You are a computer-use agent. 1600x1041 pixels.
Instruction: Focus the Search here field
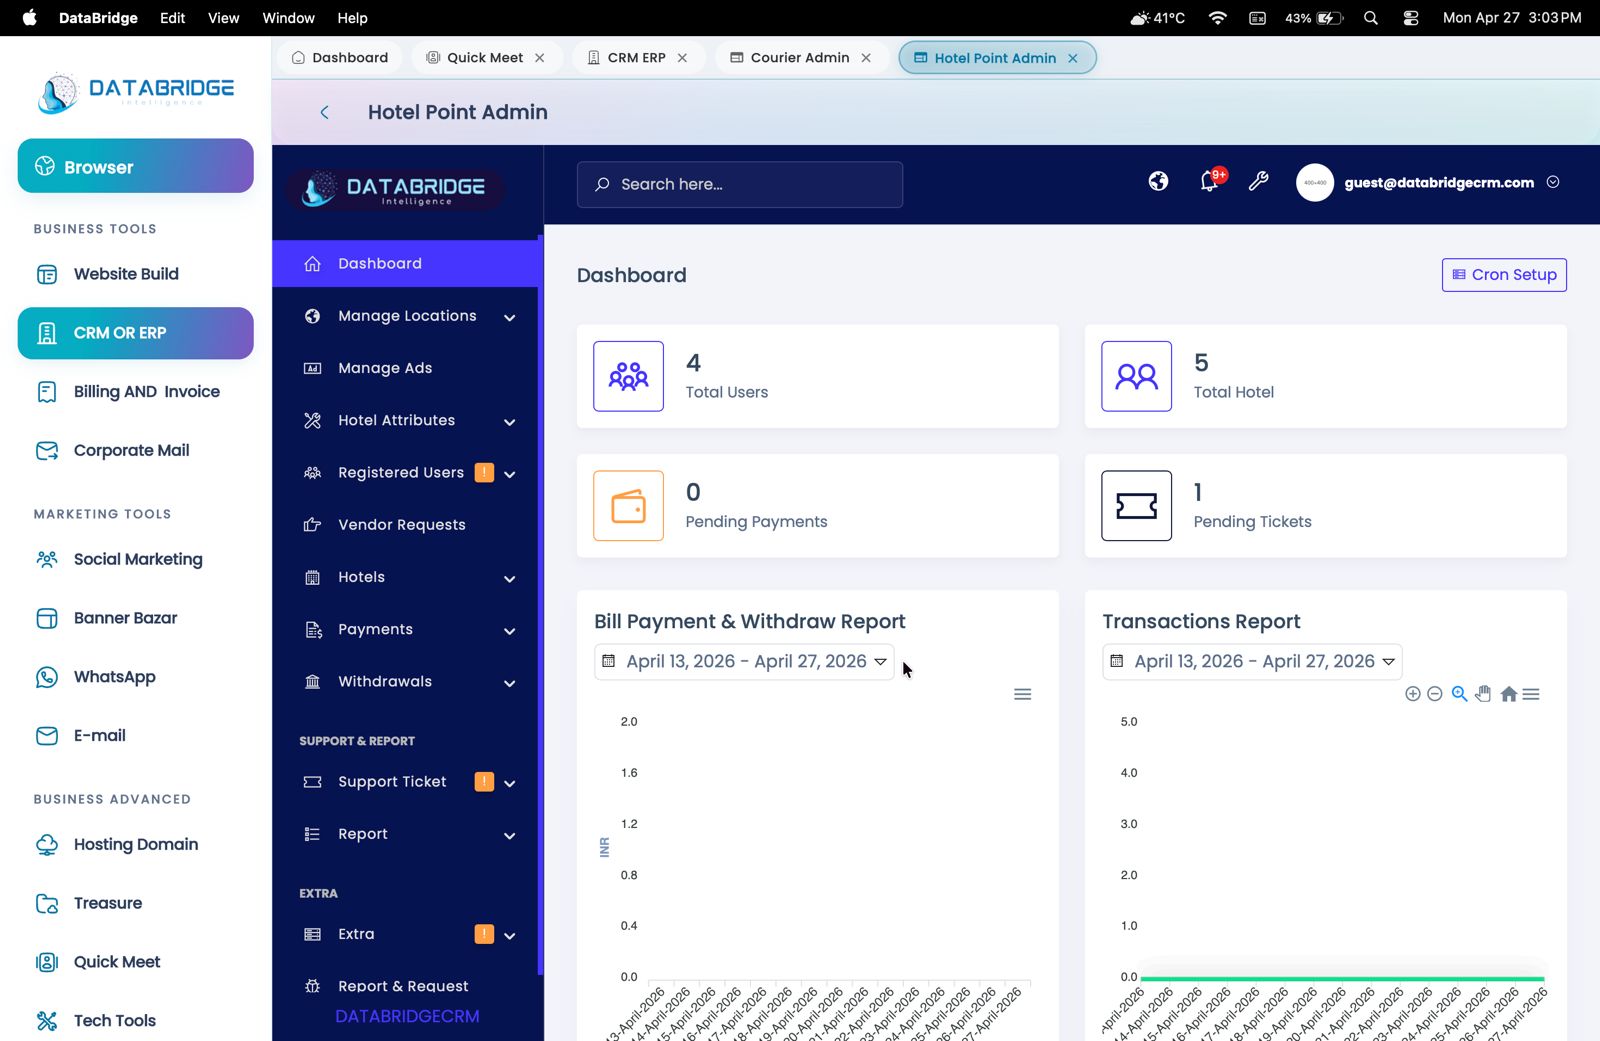[x=740, y=185]
